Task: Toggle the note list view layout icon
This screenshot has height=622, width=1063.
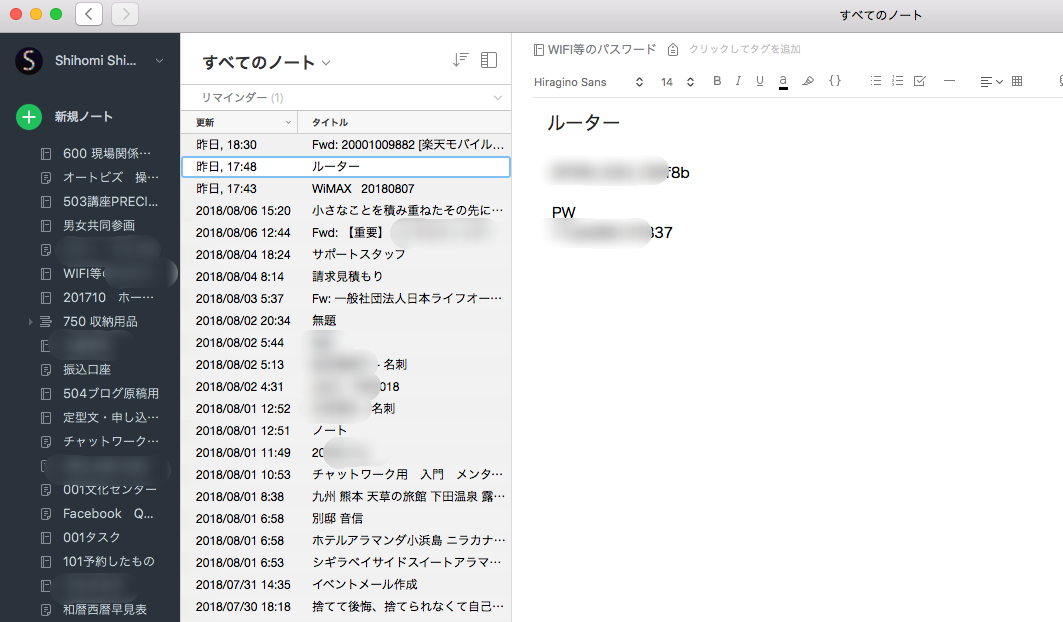Action: click(x=489, y=60)
